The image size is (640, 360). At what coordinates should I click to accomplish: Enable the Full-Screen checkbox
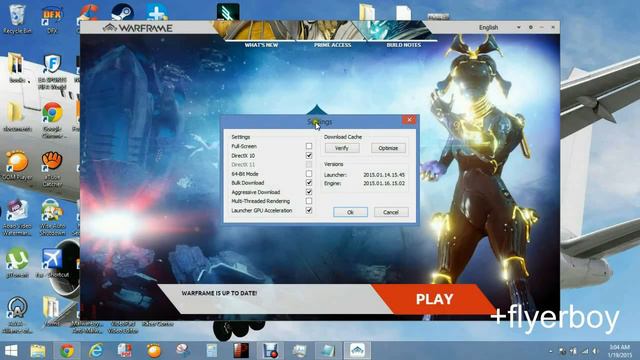pyautogui.click(x=309, y=146)
